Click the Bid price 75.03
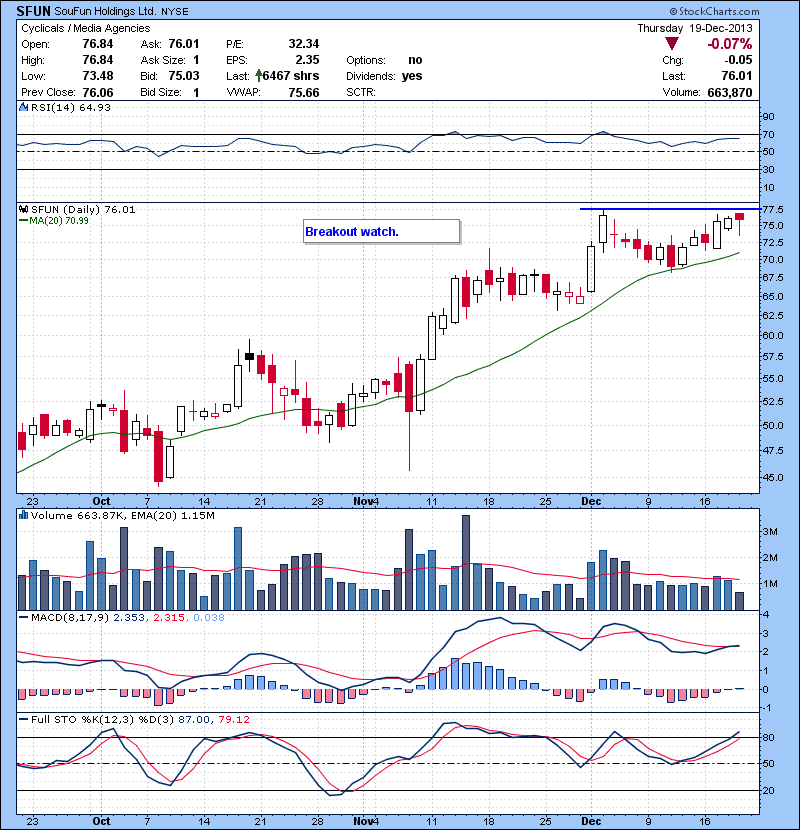 tap(184, 76)
